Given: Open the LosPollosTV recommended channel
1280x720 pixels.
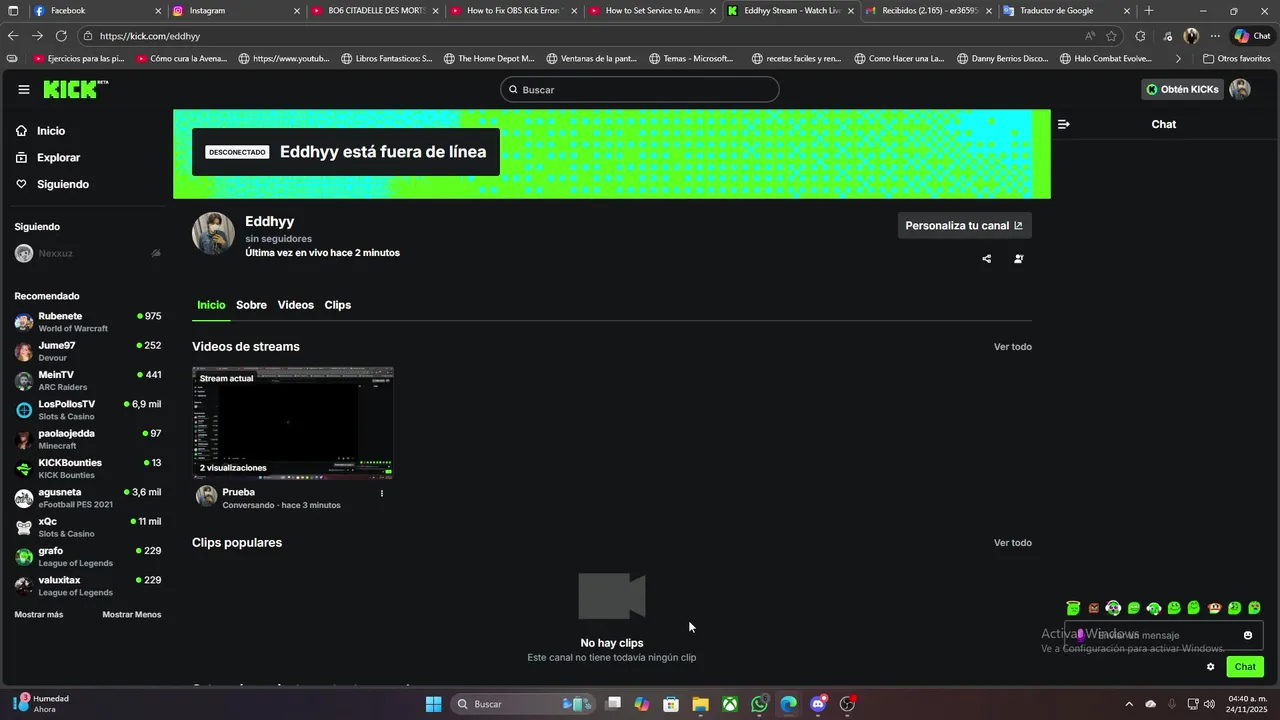Looking at the screenshot, I should coord(88,410).
